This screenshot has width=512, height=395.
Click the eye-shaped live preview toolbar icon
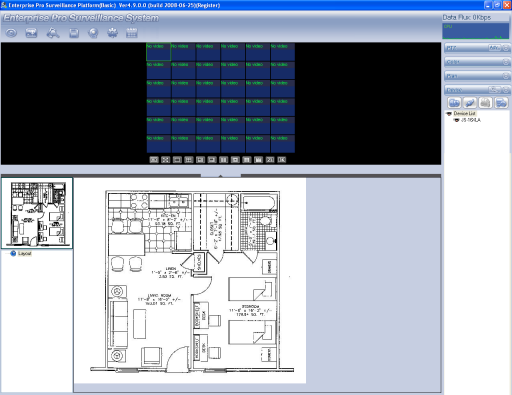pyautogui.click(x=11, y=33)
